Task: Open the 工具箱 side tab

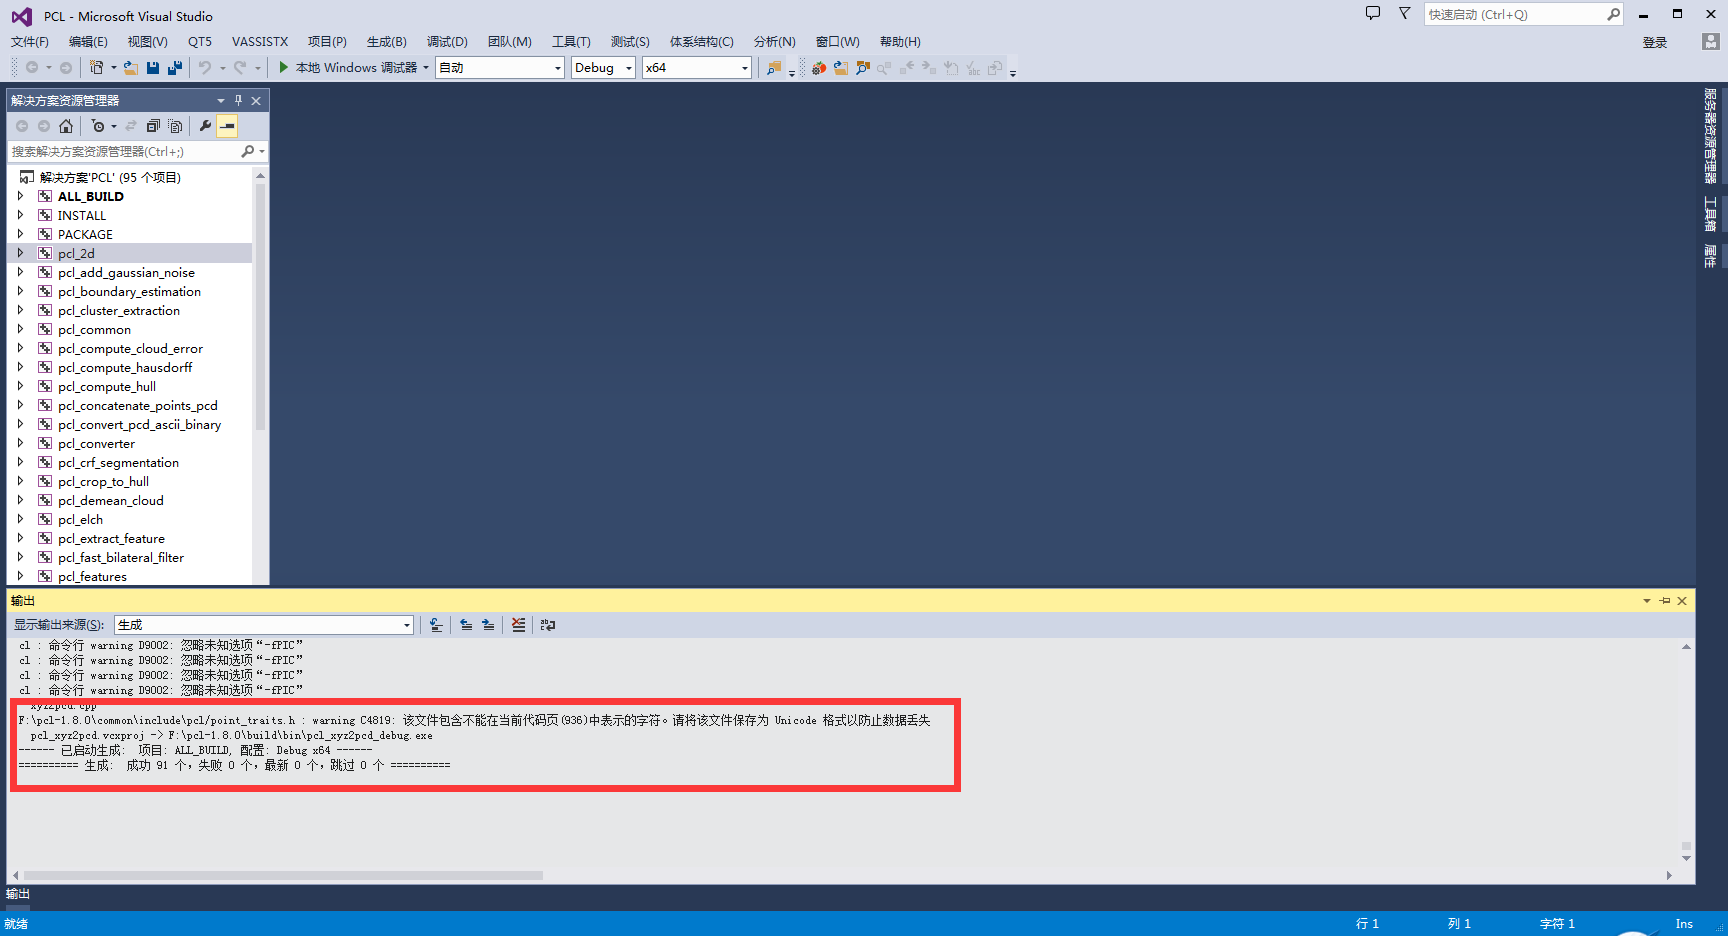Action: click(x=1710, y=215)
